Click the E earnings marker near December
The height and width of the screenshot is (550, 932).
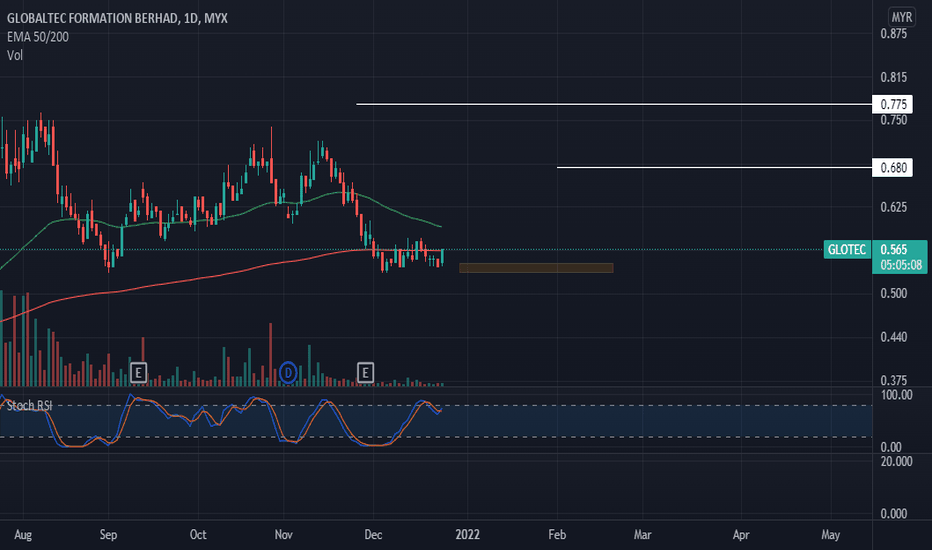[x=366, y=373]
